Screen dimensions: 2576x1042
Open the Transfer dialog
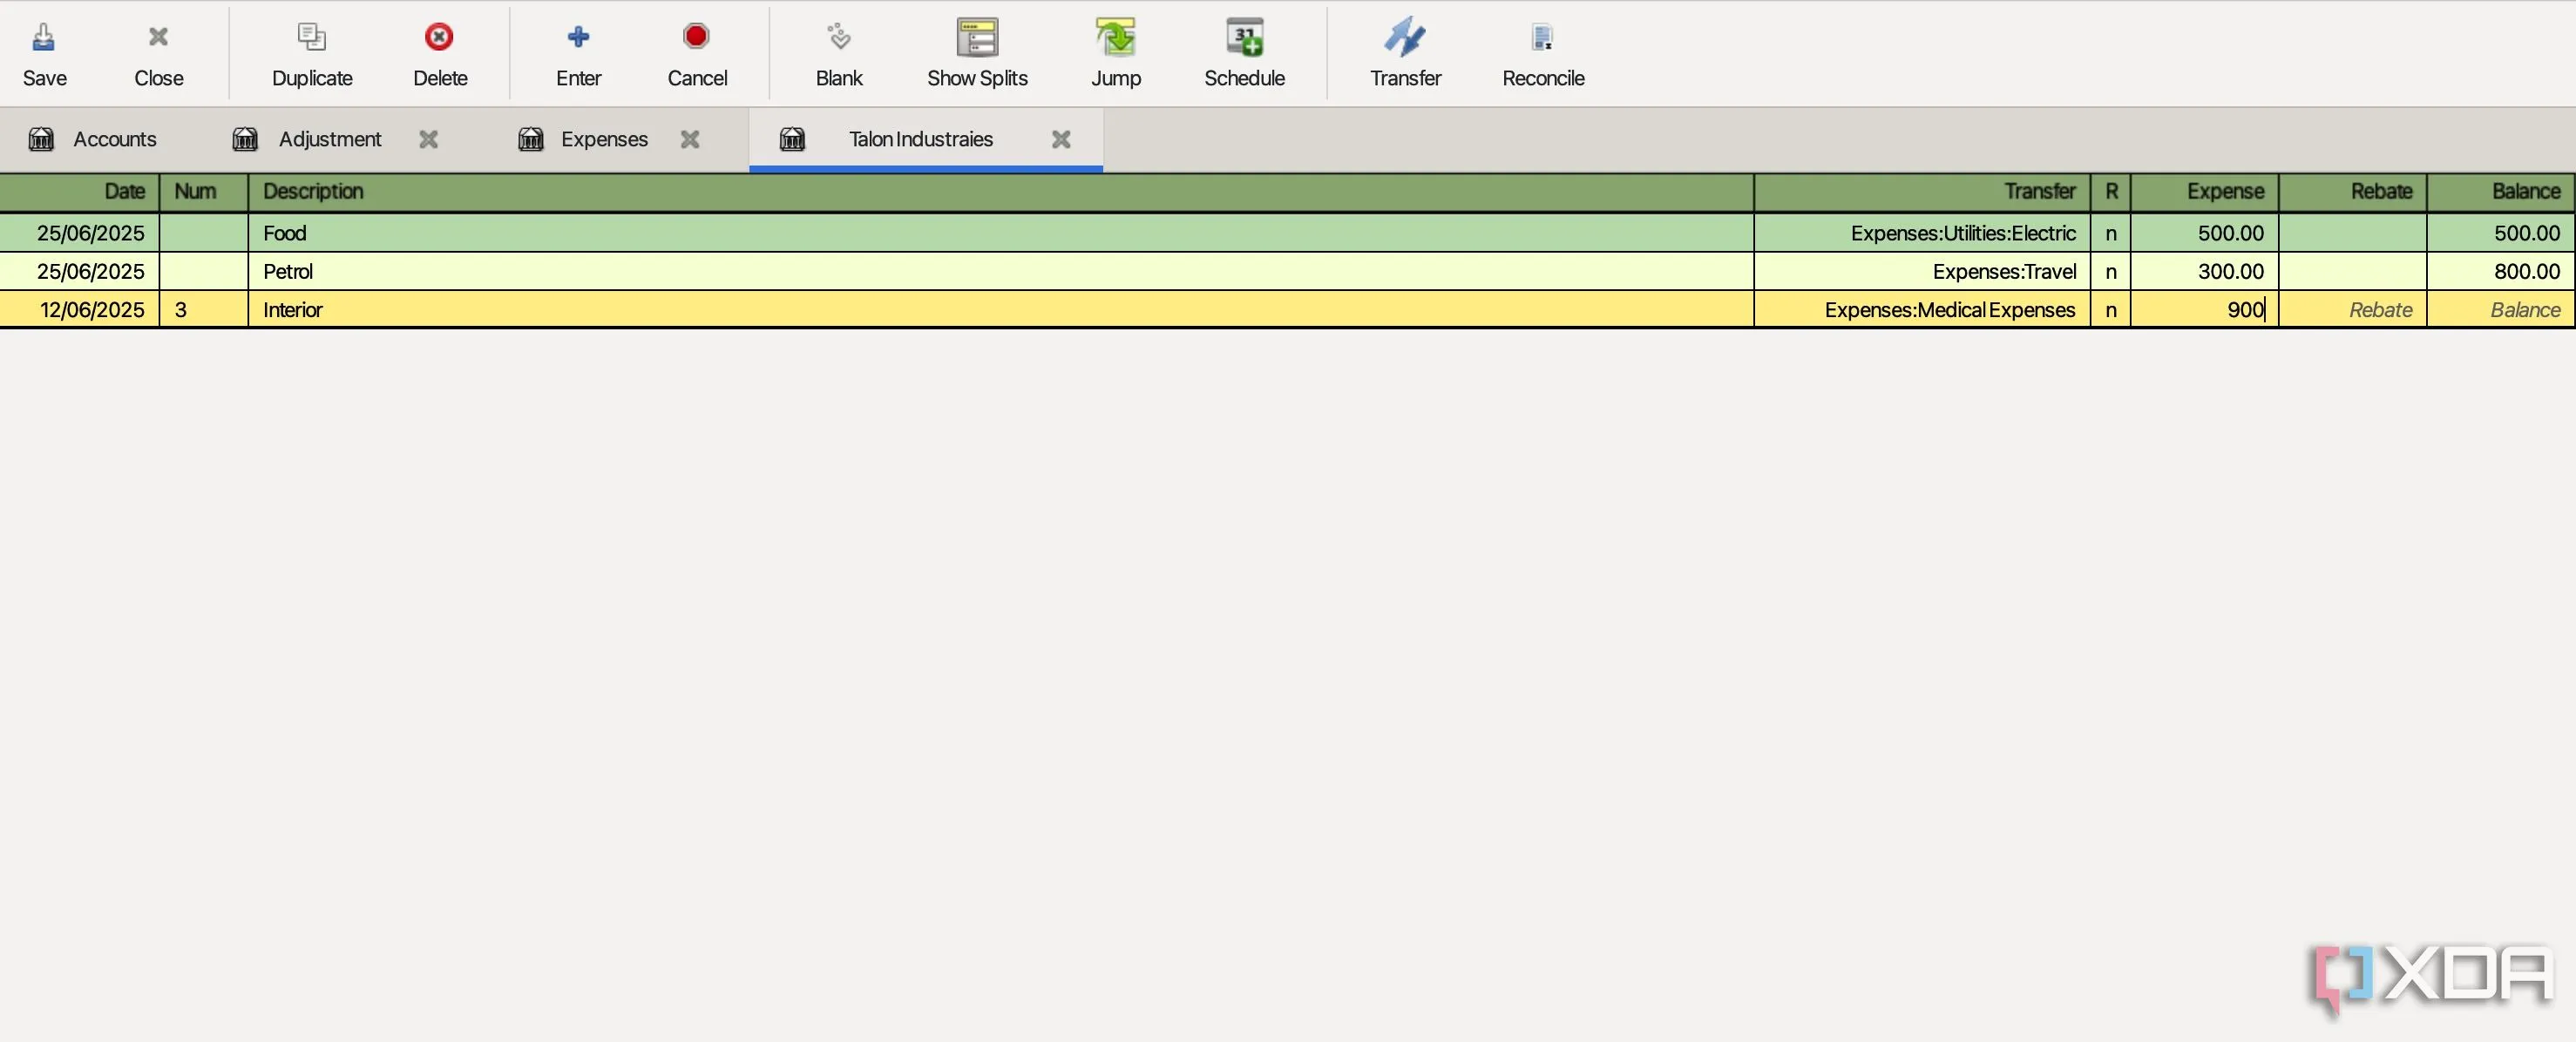coord(1404,38)
